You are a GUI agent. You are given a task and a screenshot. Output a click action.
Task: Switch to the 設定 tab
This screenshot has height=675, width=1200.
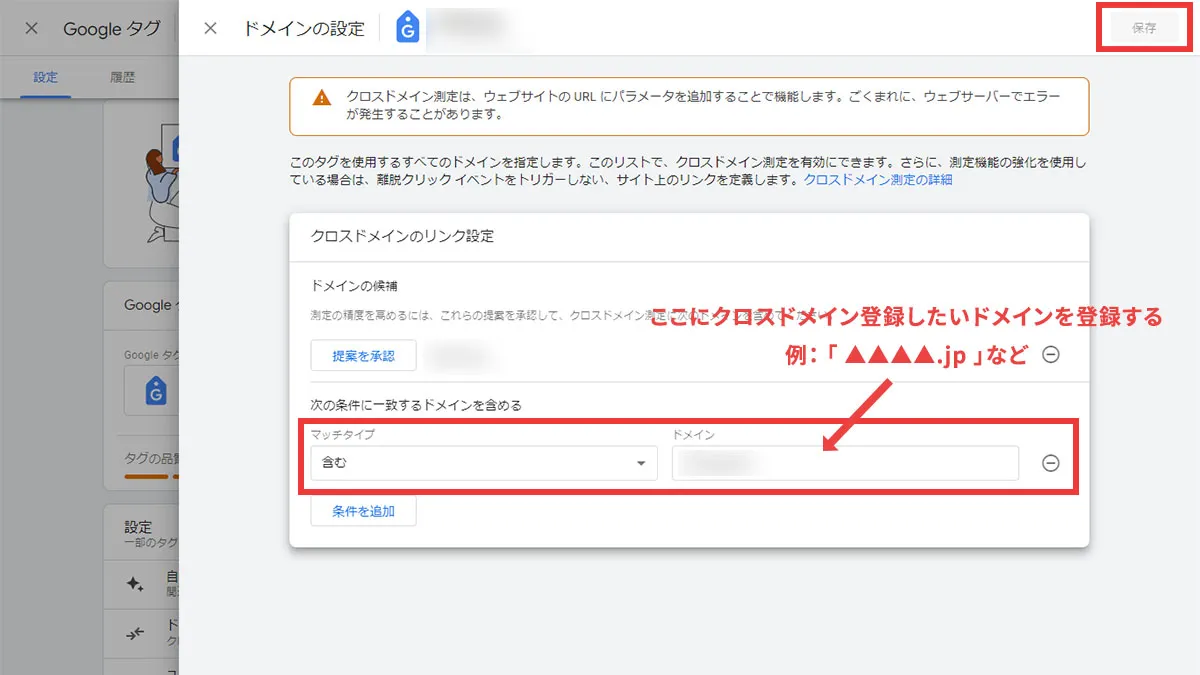pos(43,76)
